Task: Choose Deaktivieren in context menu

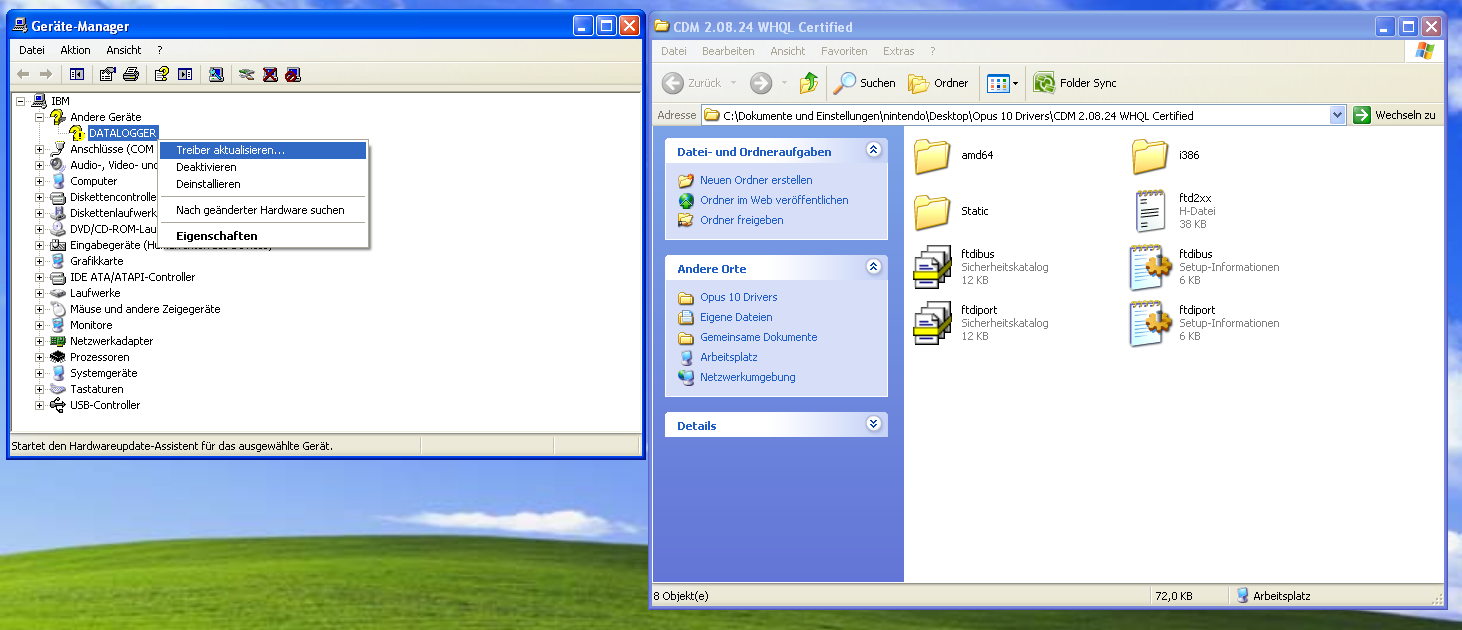Action: point(263,167)
